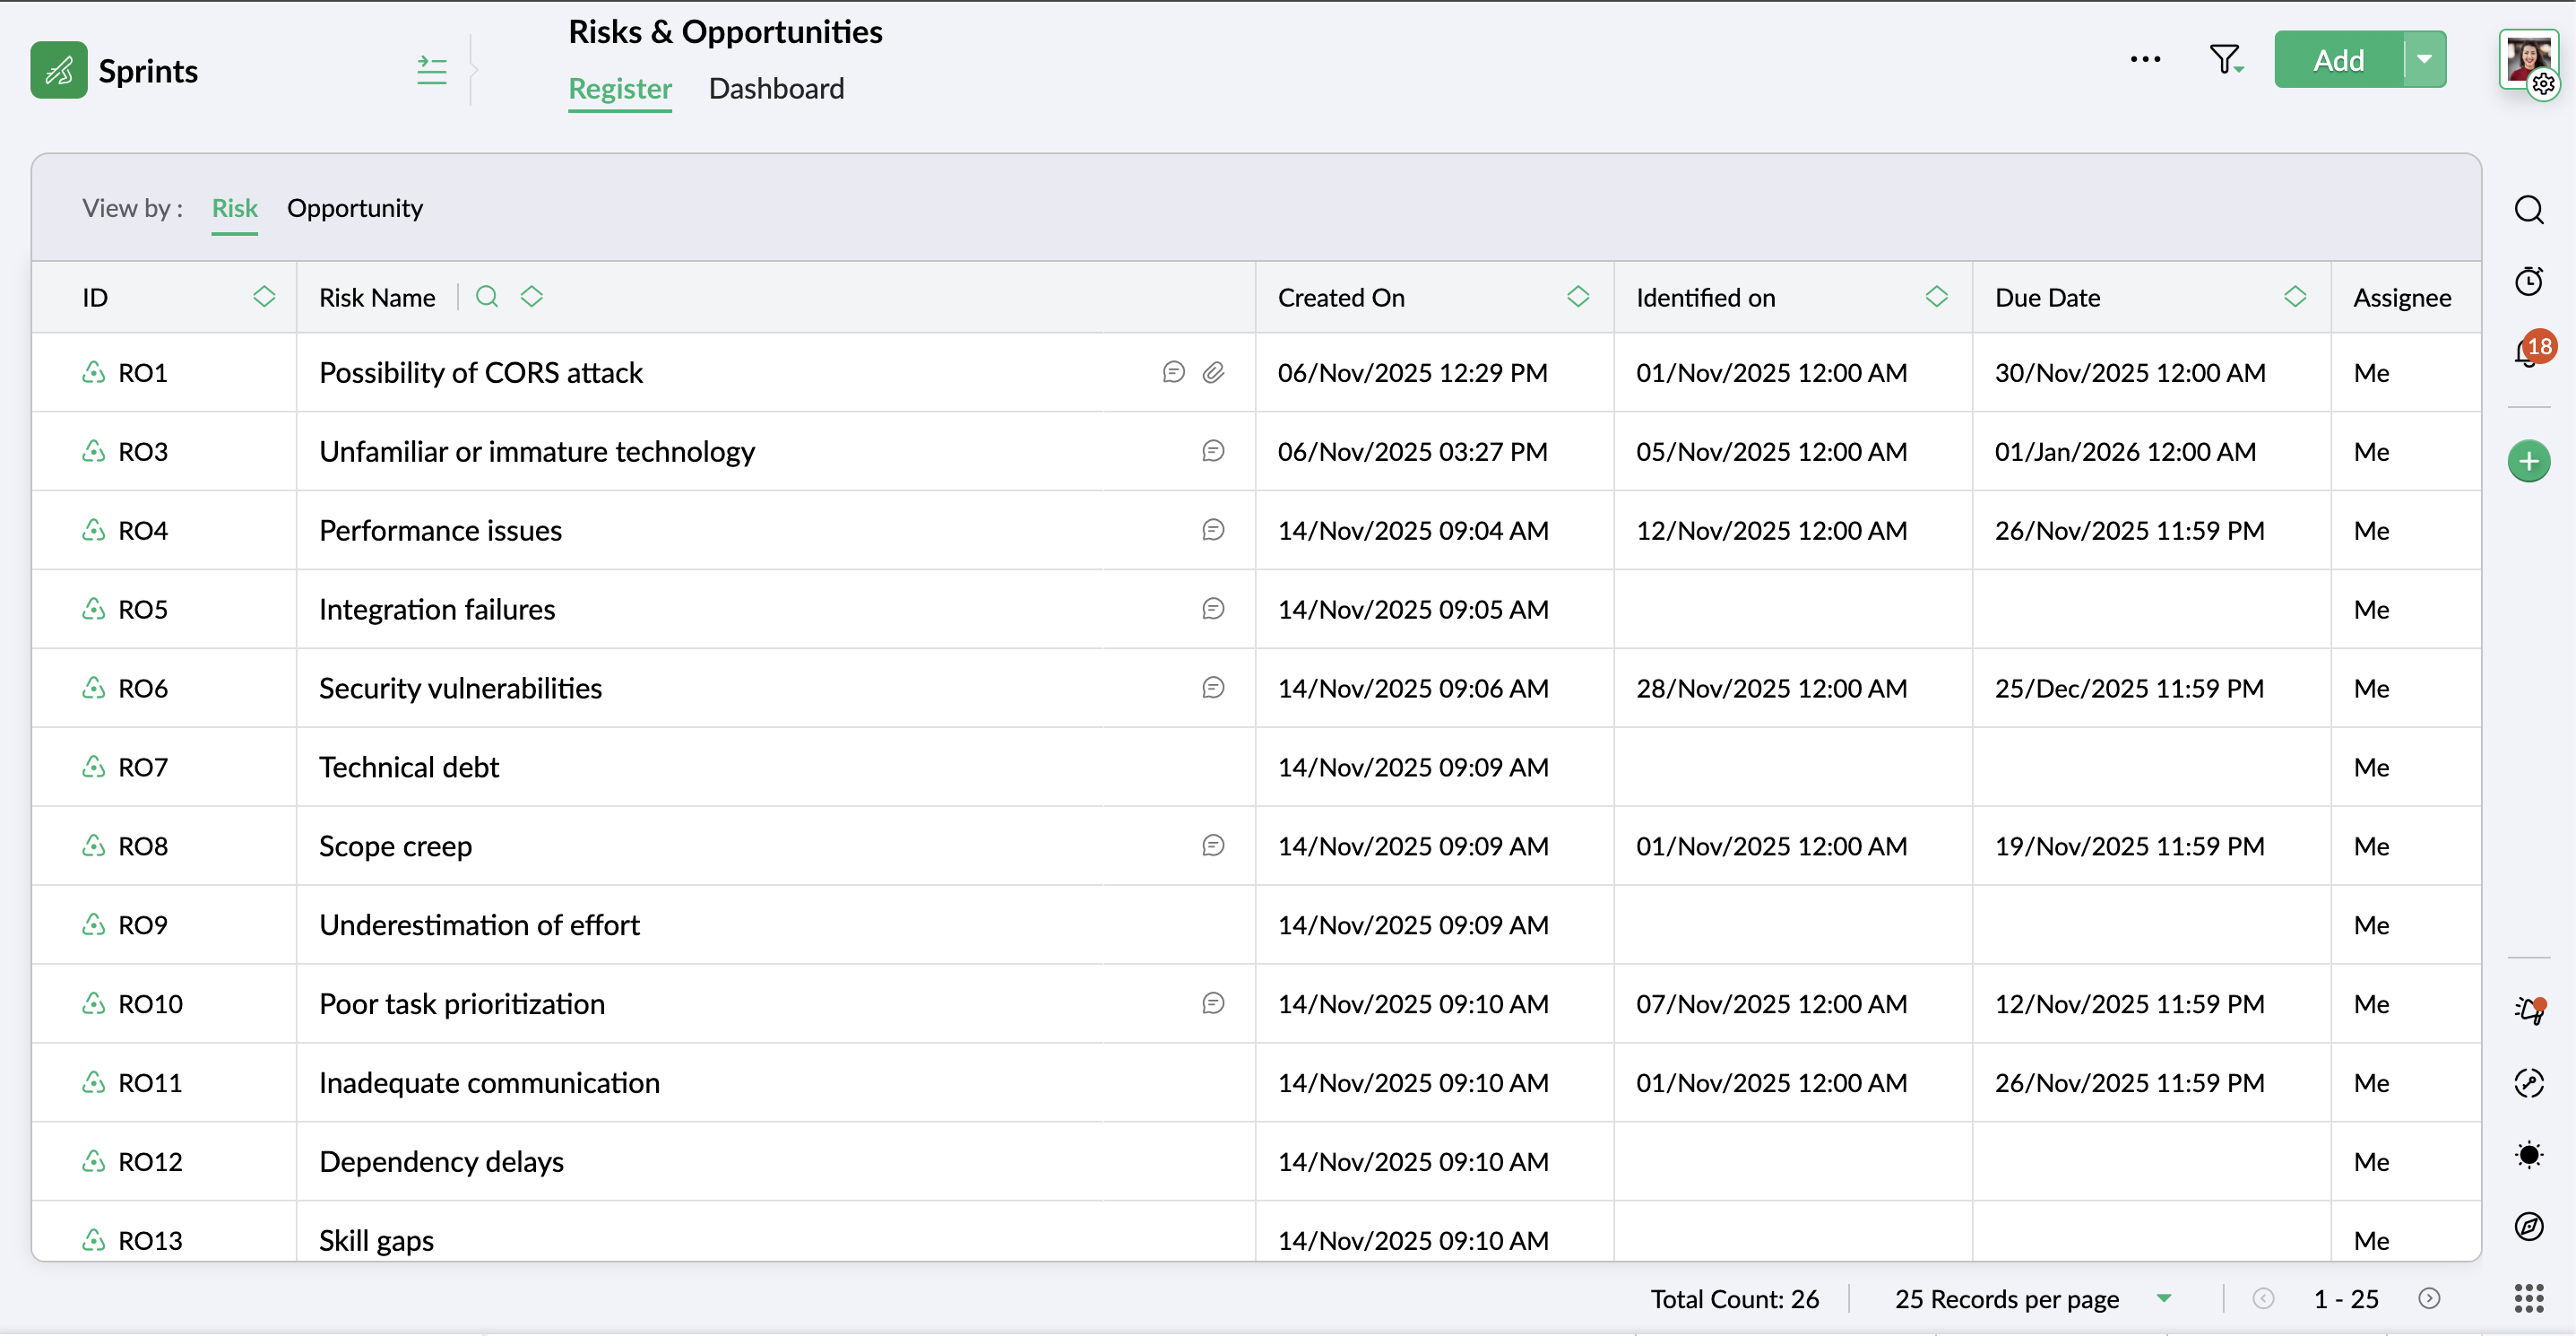Expand the Add button dropdown arrow
This screenshot has height=1336, width=2576.
click(2424, 60)
